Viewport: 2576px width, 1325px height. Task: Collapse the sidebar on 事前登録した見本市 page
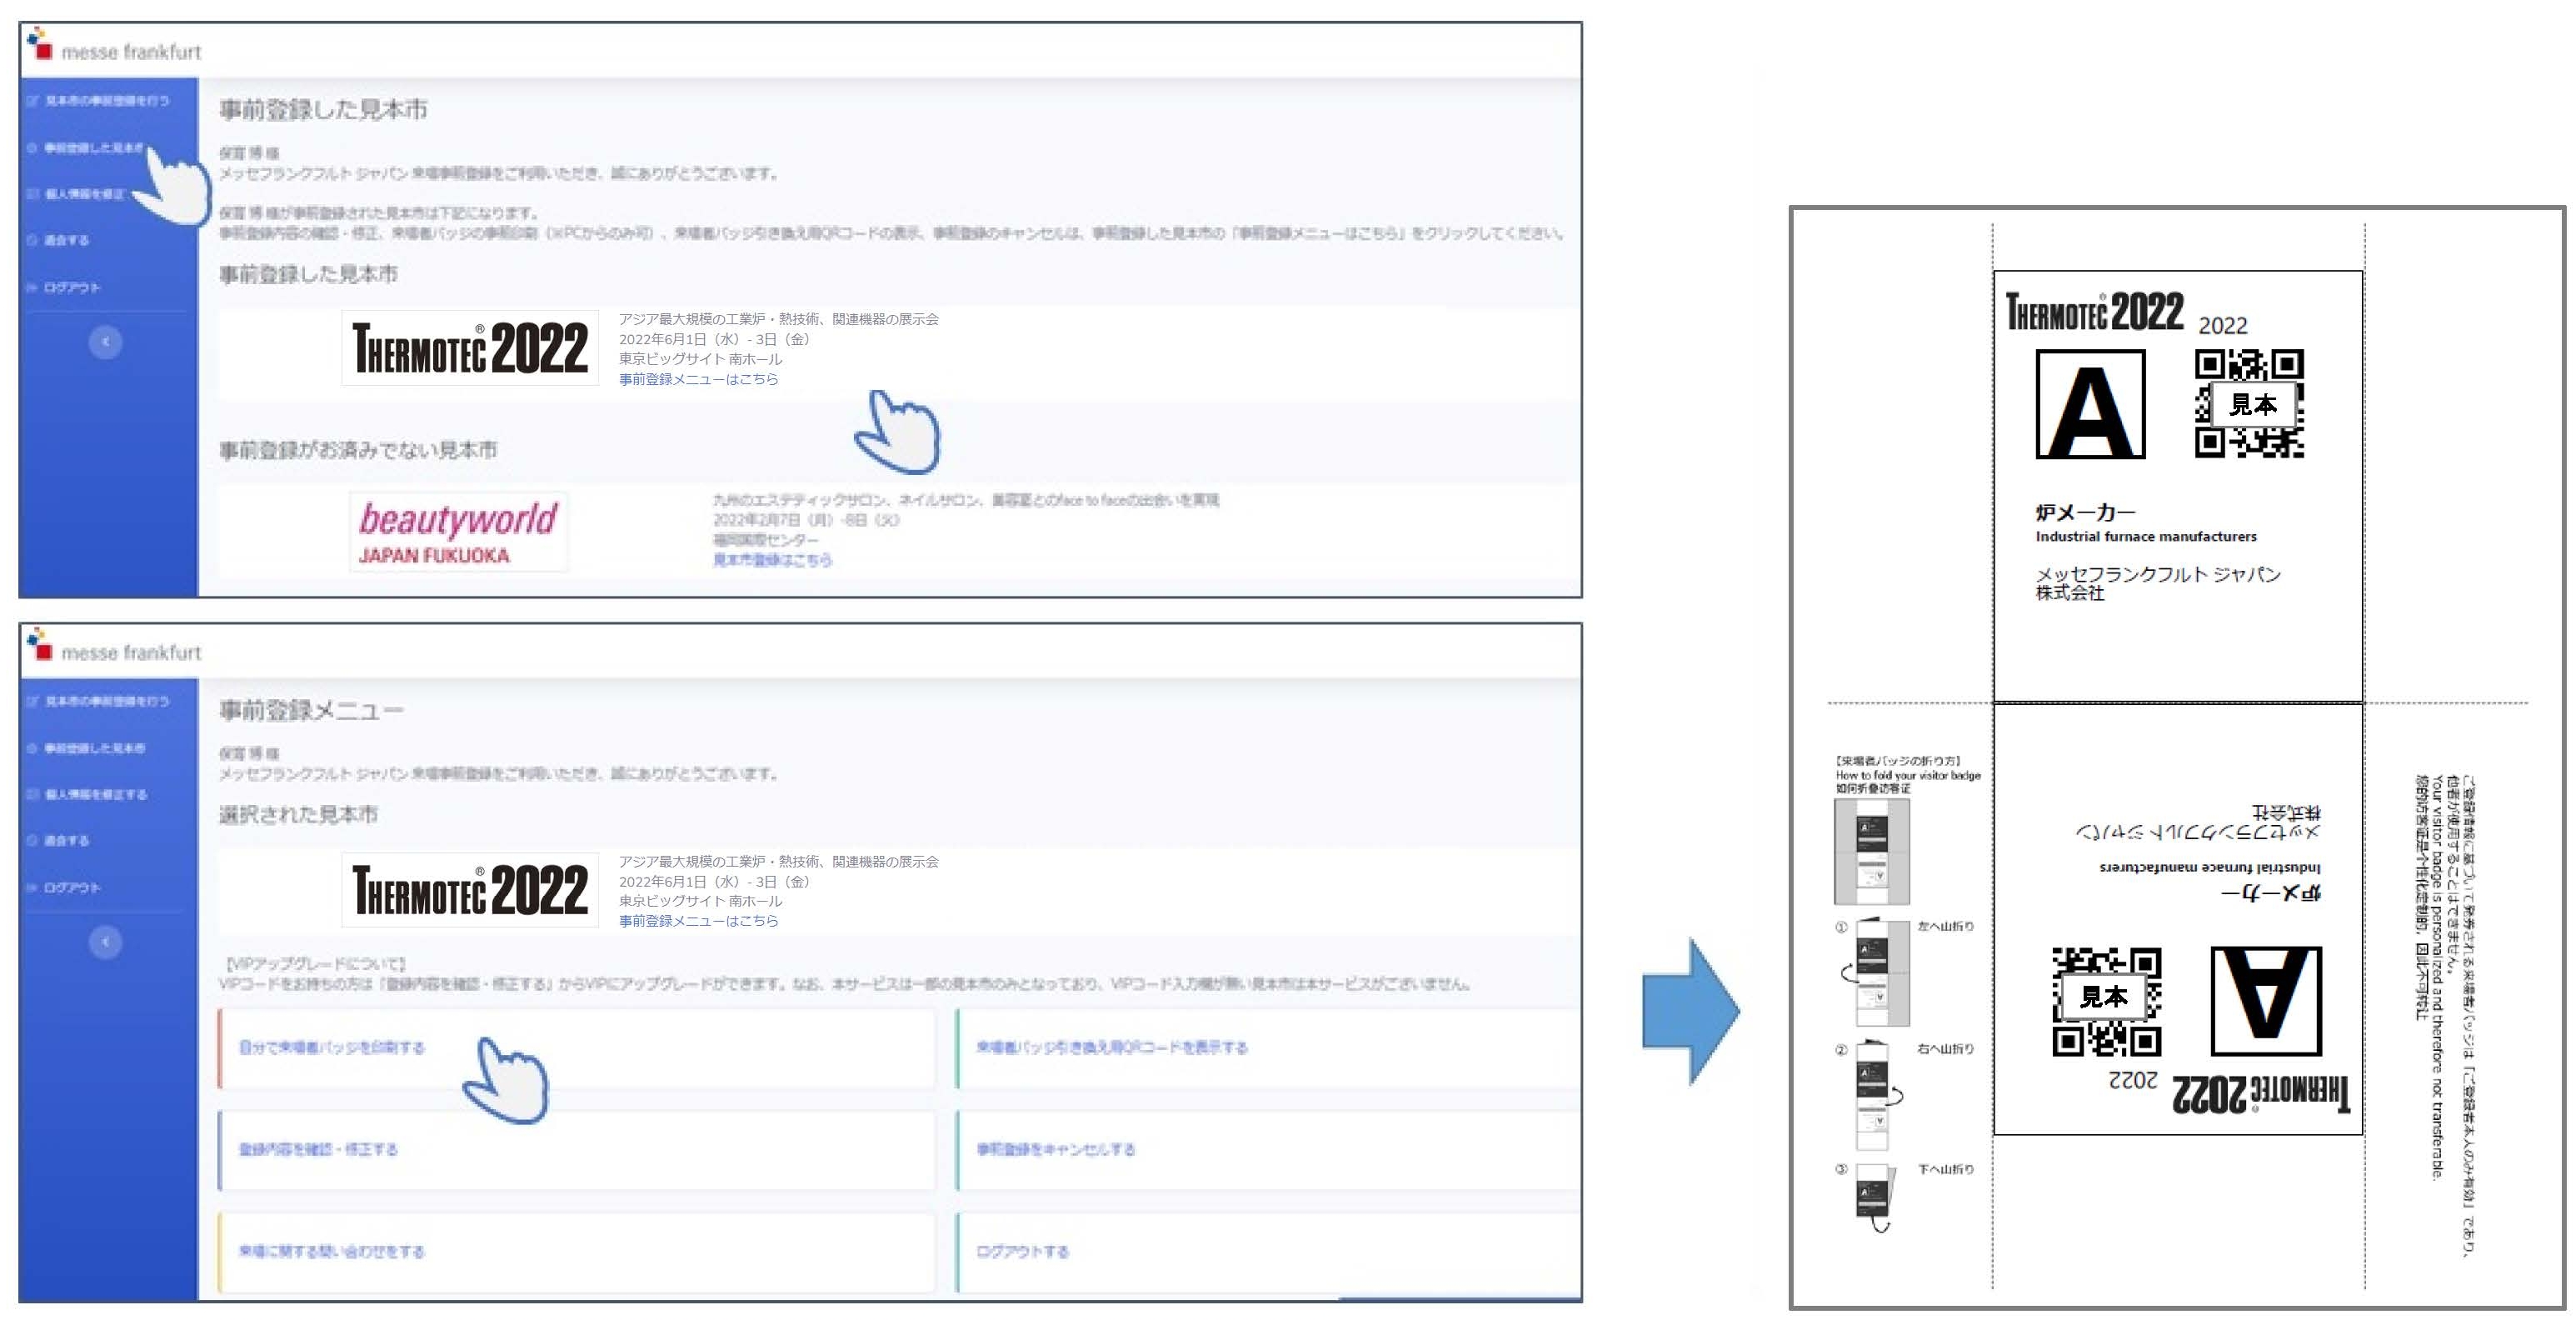(x=105, y=342)
